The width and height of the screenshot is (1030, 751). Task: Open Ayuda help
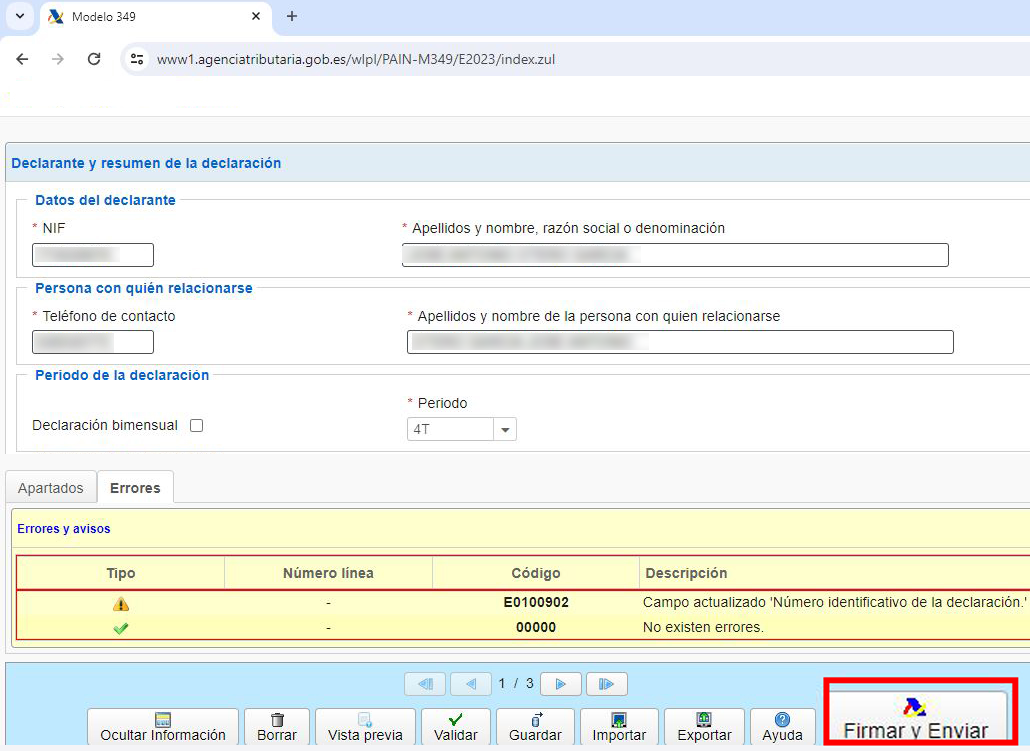pyautogui.click(x=782, y=726)
